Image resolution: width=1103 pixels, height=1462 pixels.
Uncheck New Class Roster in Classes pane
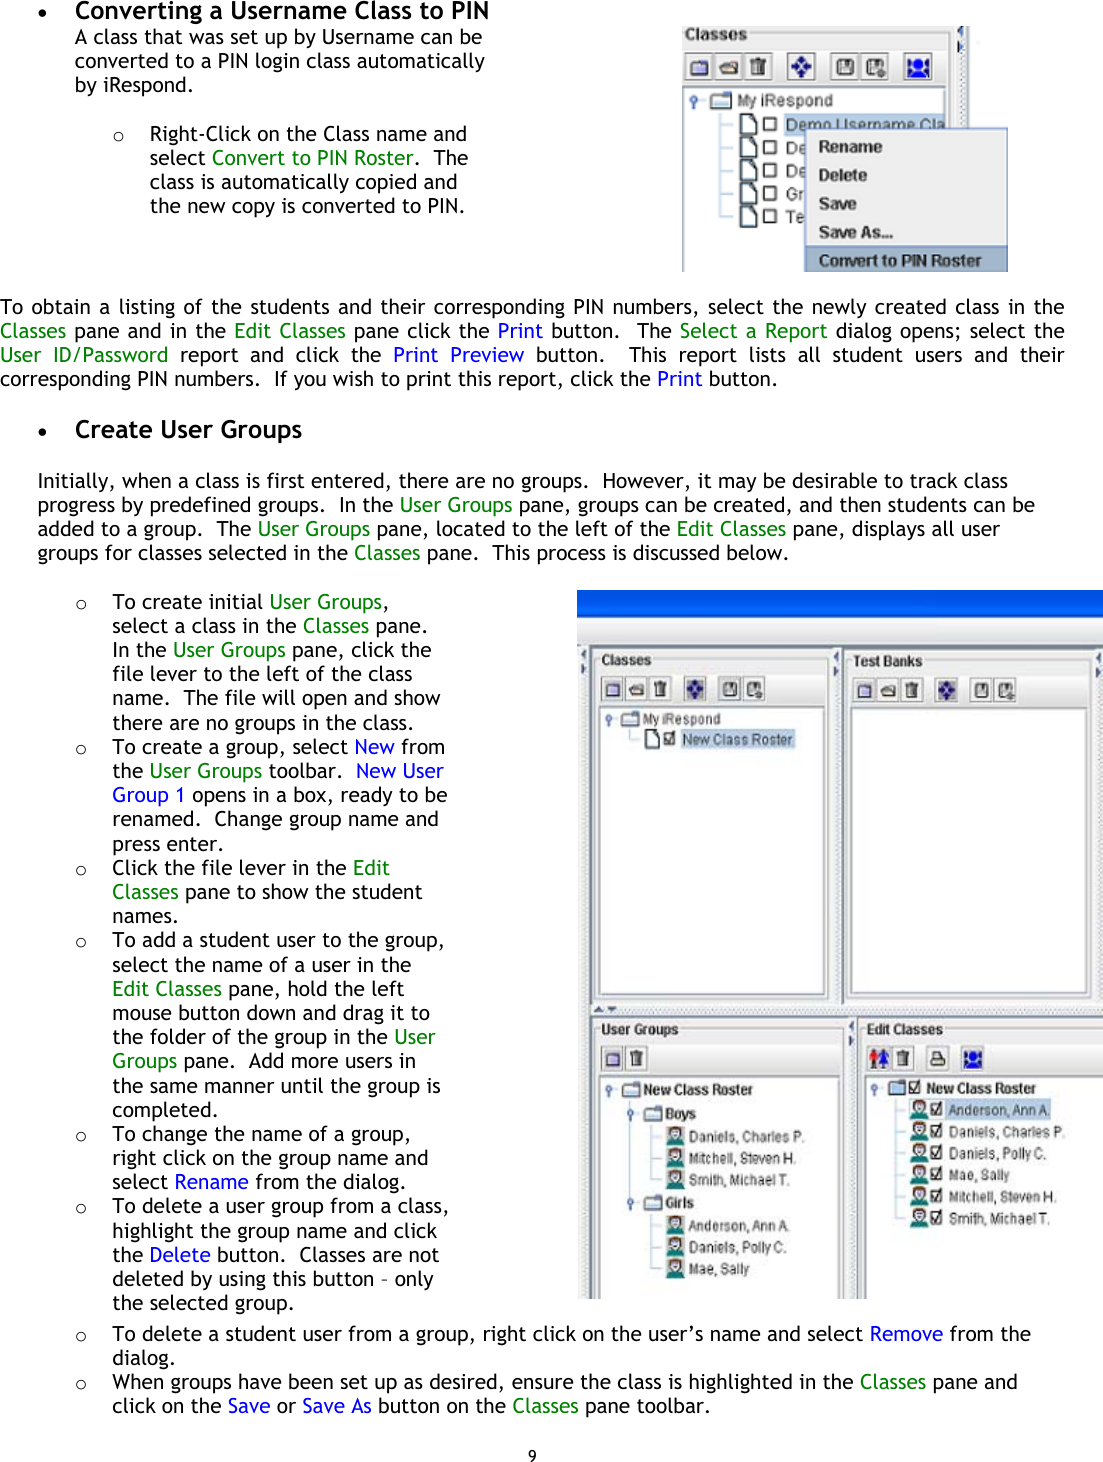pos(669,739)
